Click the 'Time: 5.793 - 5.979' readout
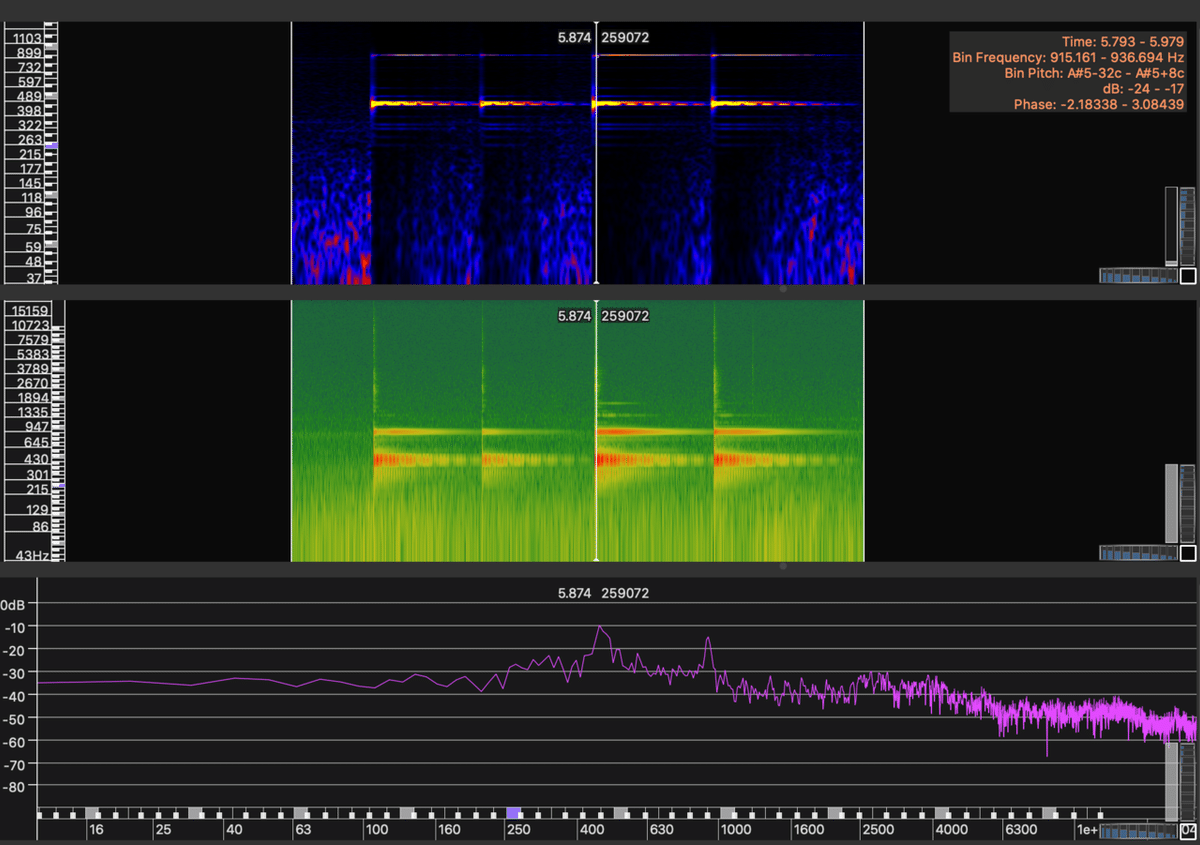 [1123, 42]
